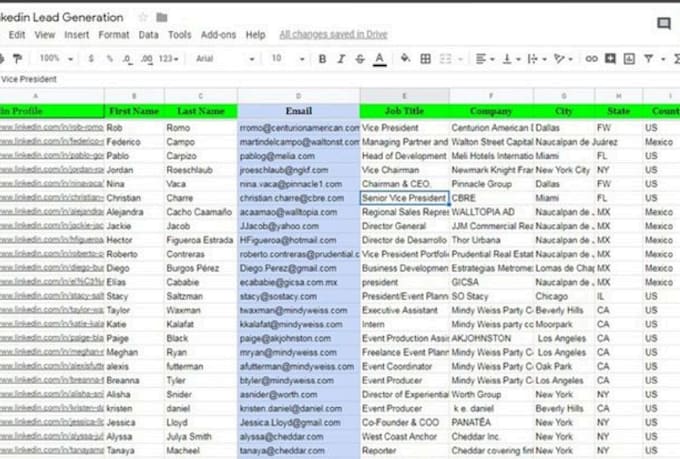Format as currency with dollar icon
Screen dimensions: 680x459
pos(91,58)
